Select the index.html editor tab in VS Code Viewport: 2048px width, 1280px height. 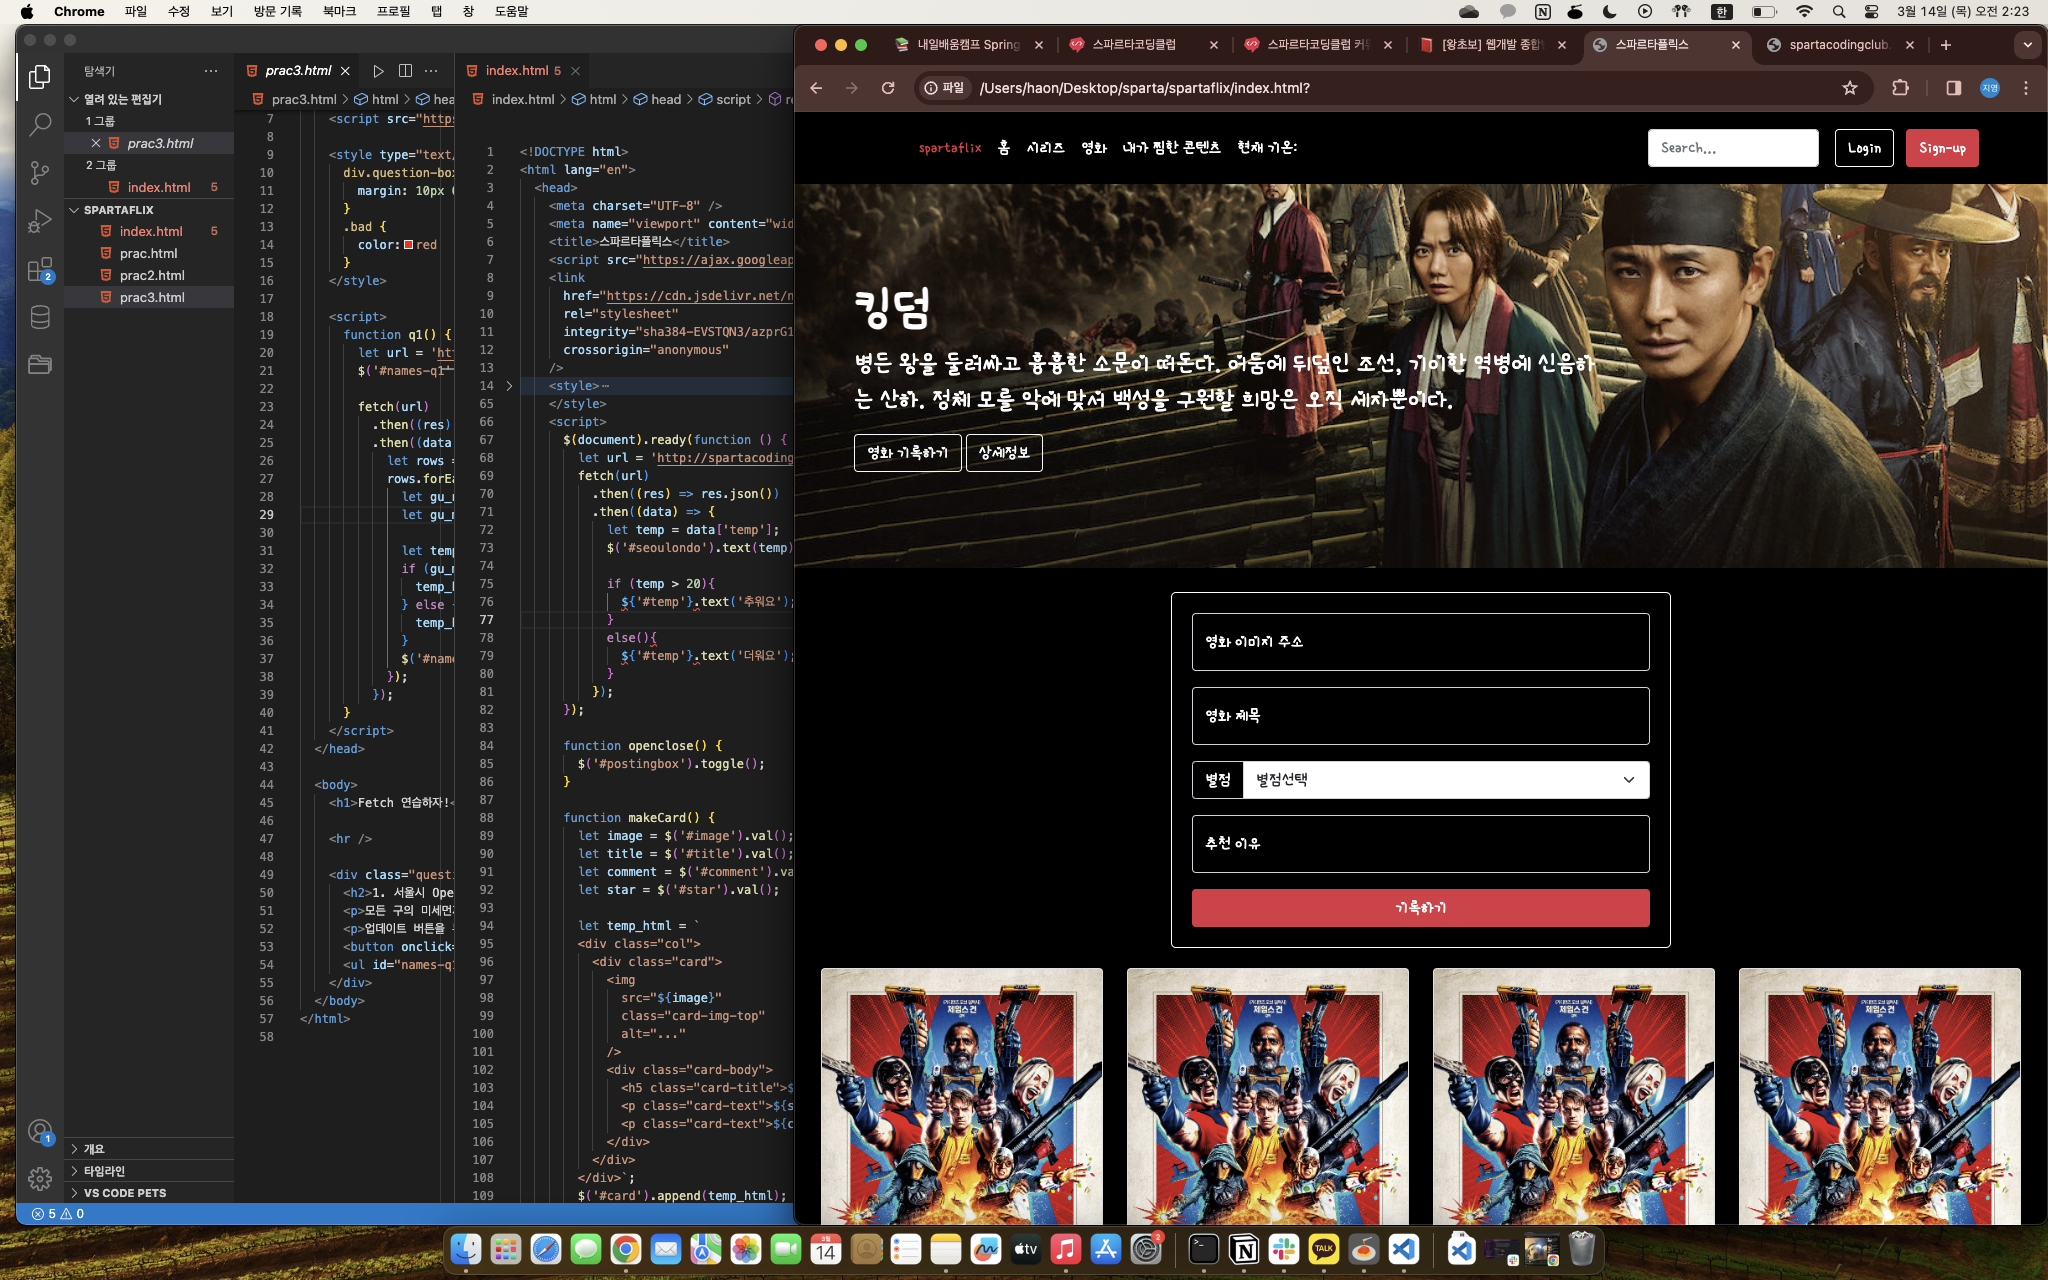pos(516,71)
